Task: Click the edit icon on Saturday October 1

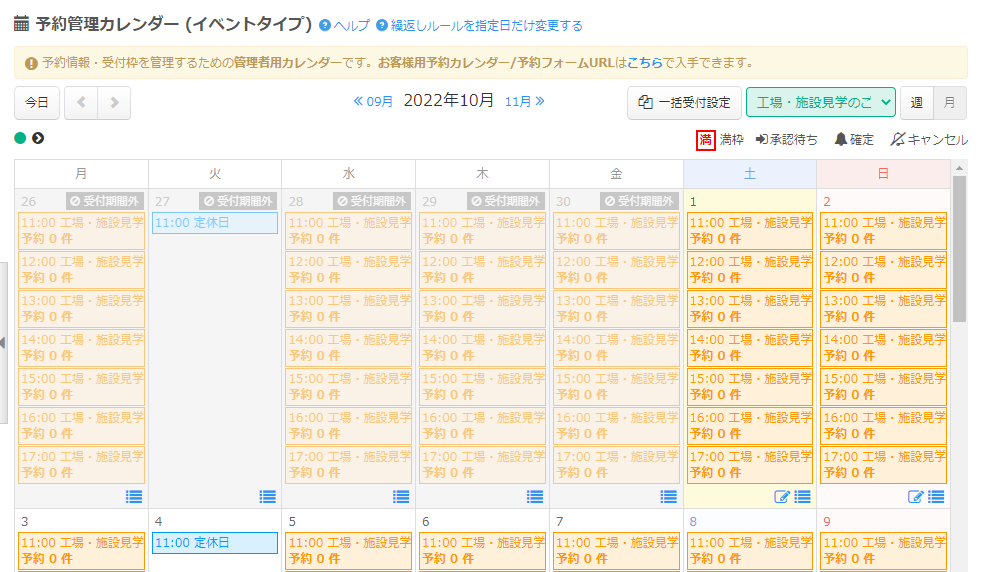Action: [782, 496]
